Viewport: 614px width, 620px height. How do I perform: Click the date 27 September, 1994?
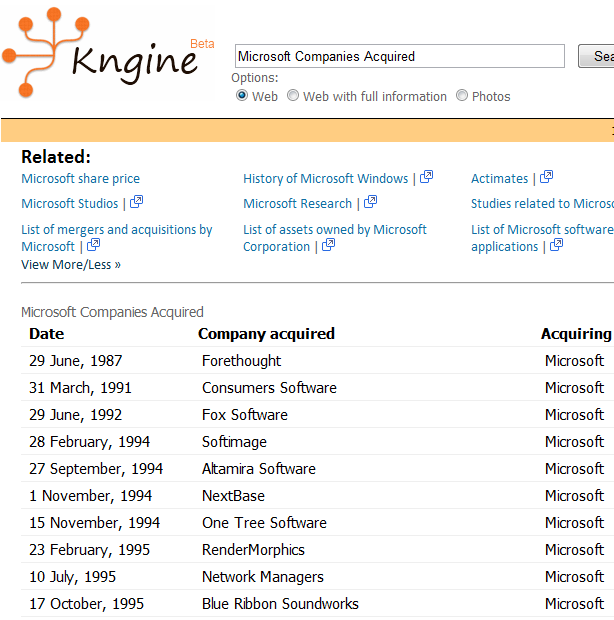(x=96, y=469)
